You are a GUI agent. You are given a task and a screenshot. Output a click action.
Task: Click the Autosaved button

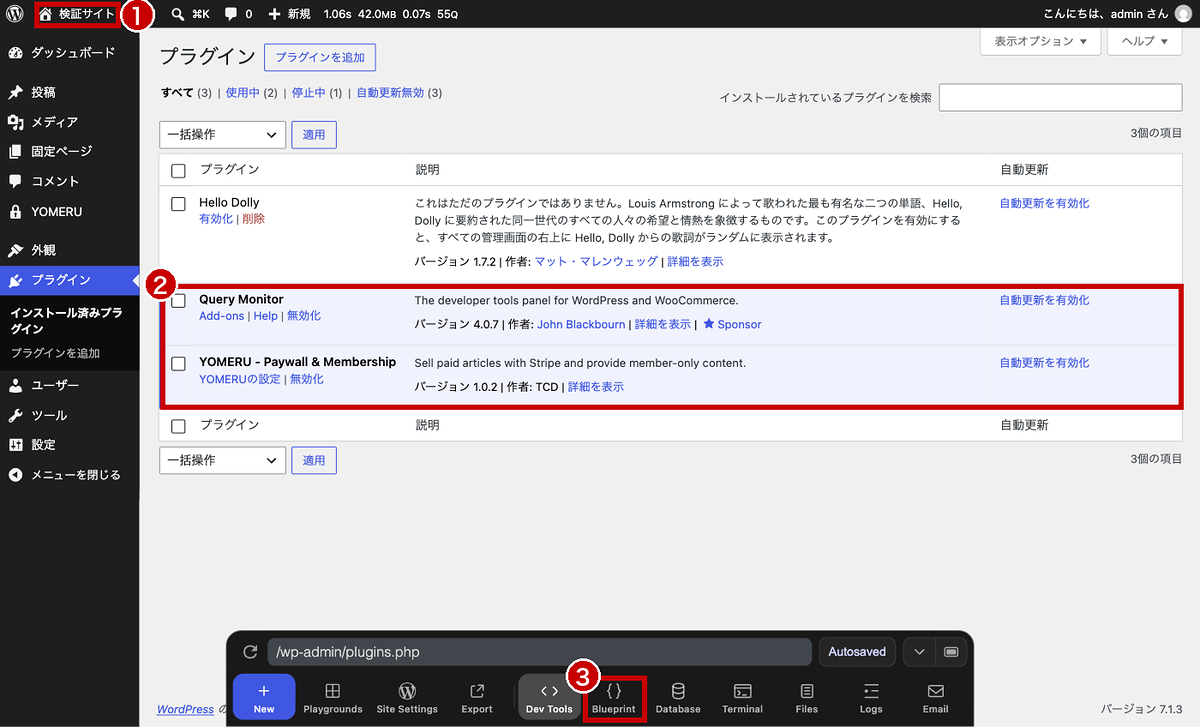click(x=857, y=652)
